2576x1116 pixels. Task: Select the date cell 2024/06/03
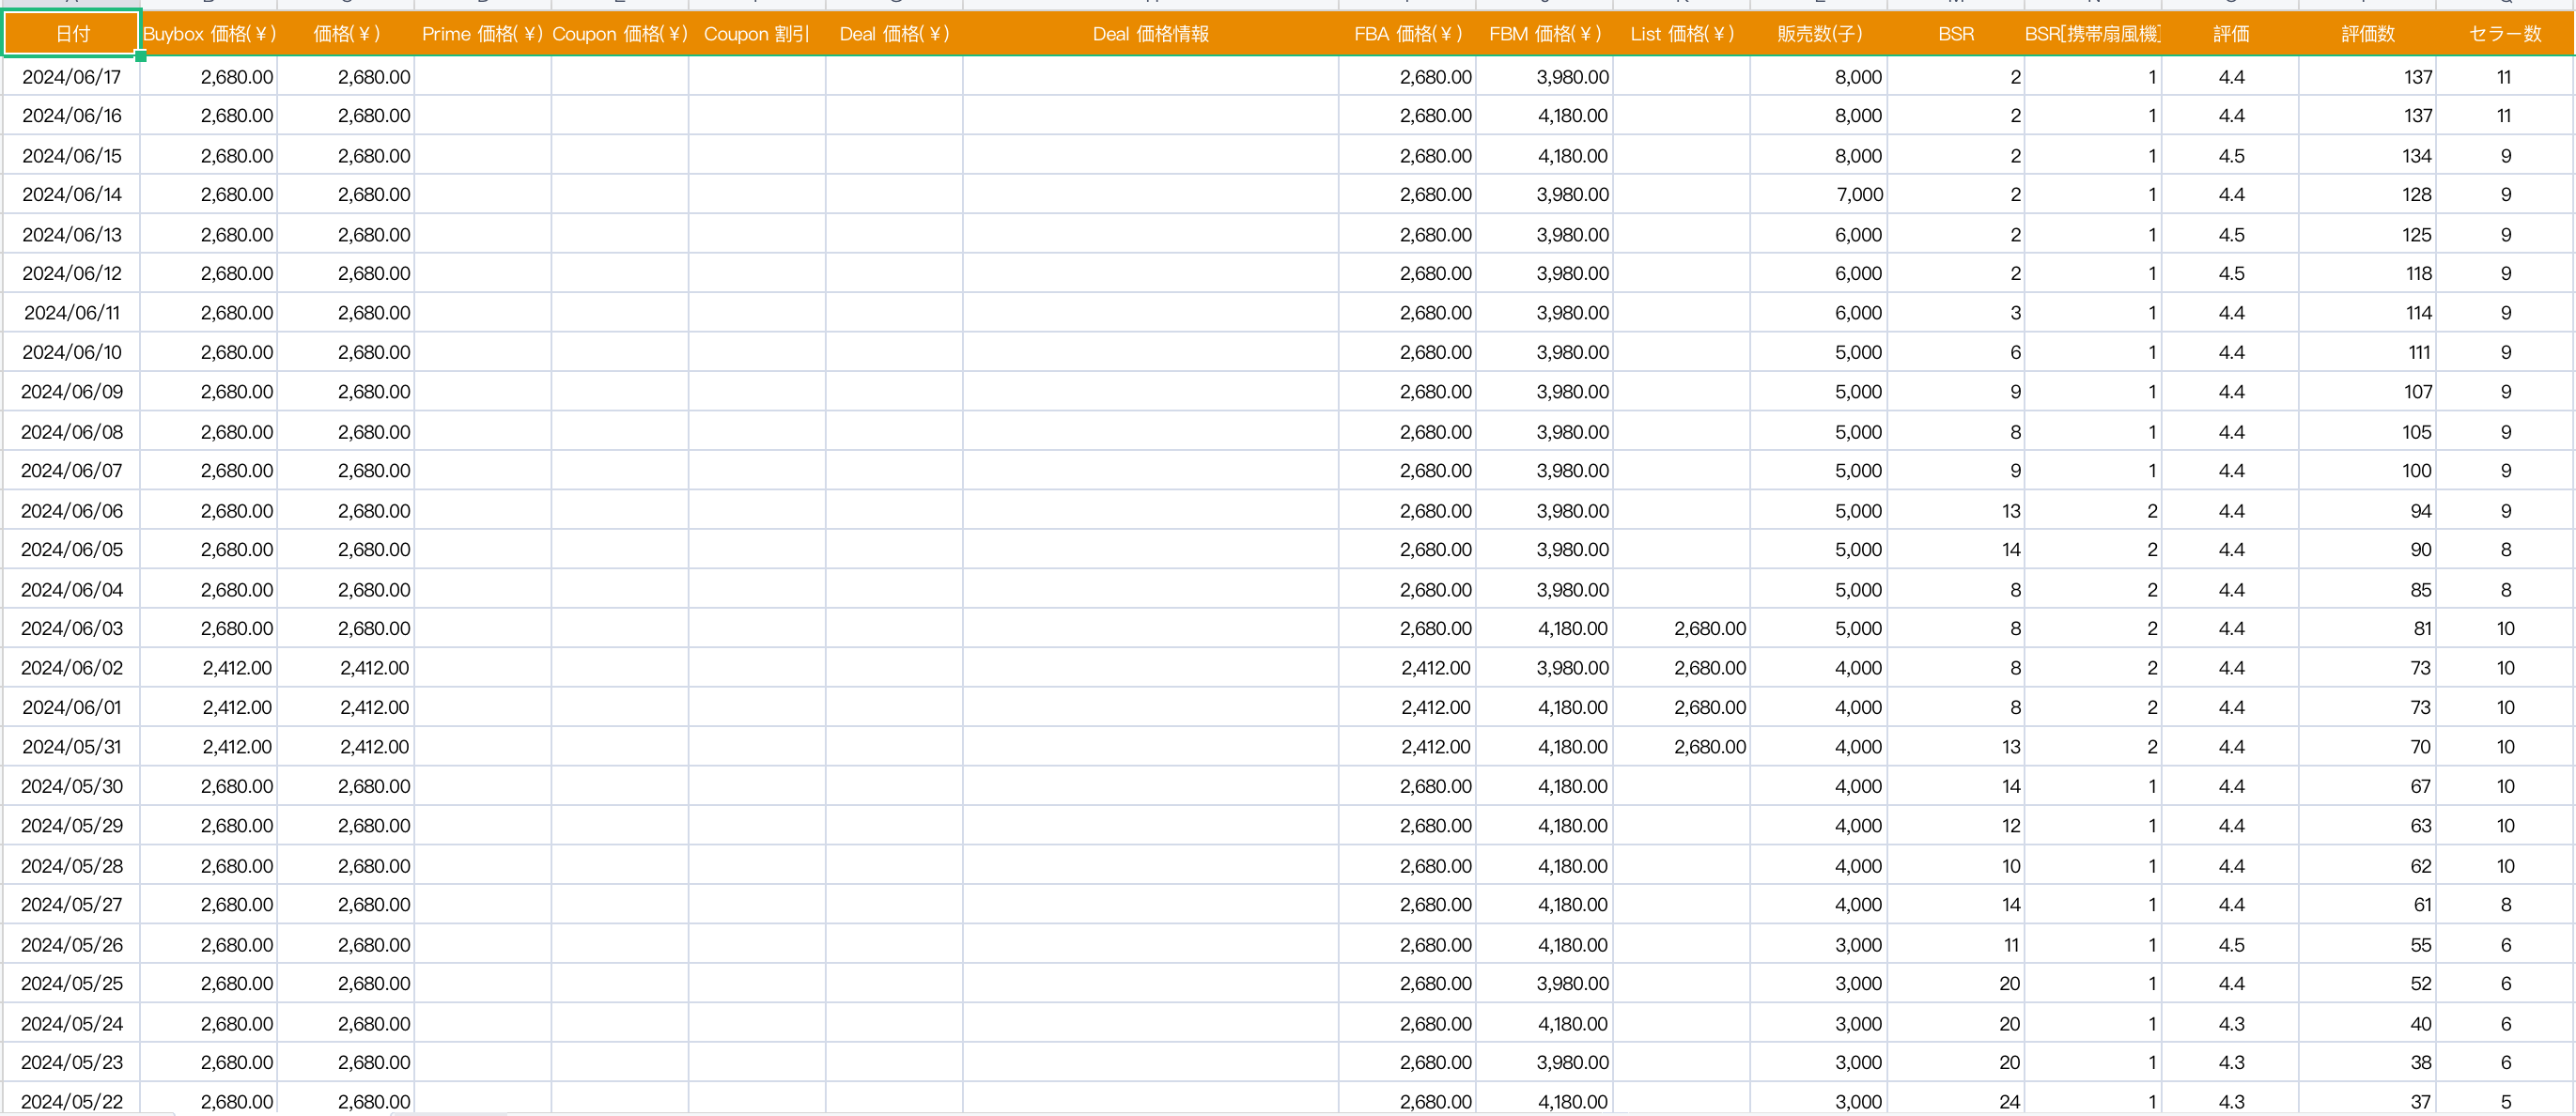(71, 628)
